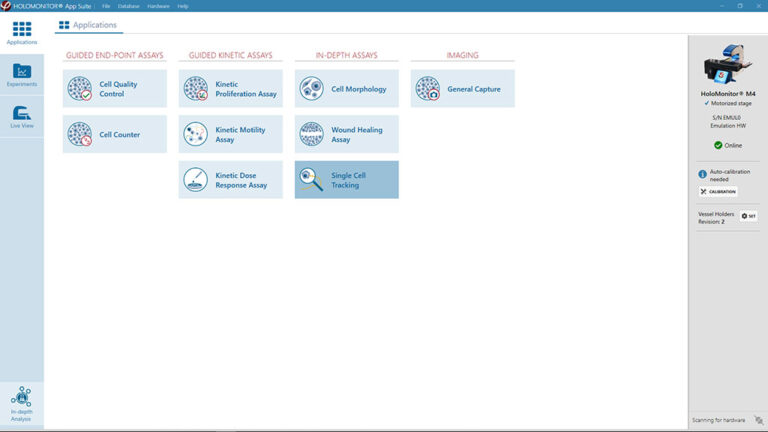This screenshot has width=768, height=432.
Task: Launch Kinetic Motility Assay label
Action: coord(240,135)
